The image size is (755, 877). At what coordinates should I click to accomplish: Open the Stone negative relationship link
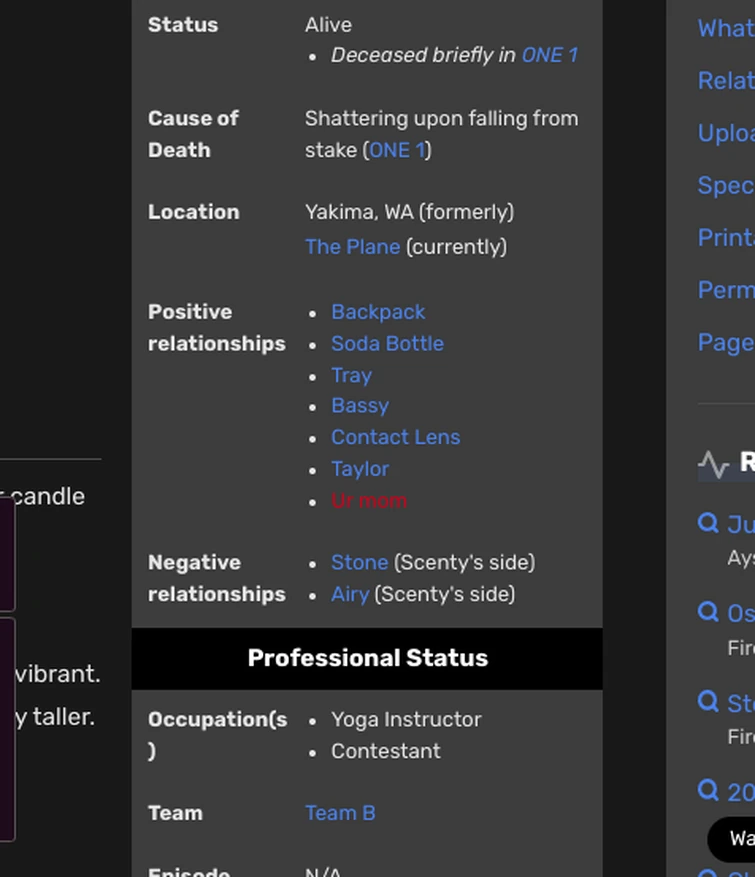click(359, 562)
